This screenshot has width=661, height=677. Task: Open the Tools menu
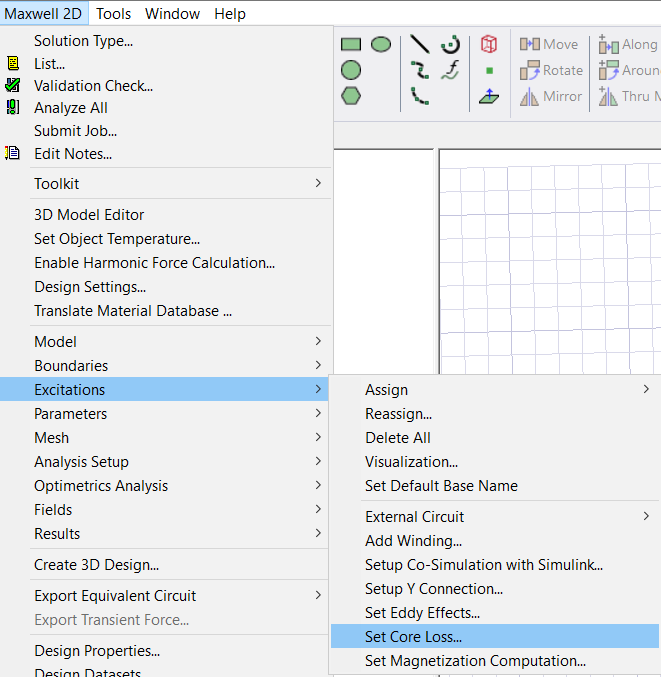pyautogui.click(x=113, y=14)
